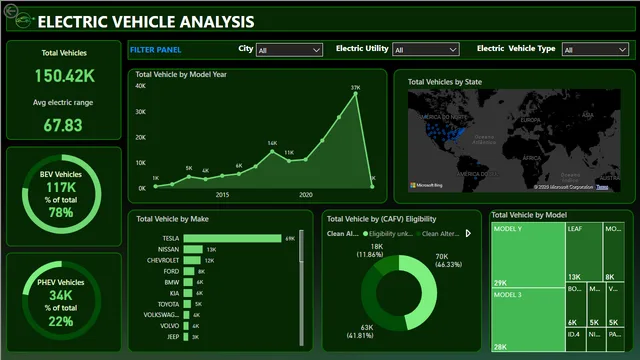
Task: Click the Eligibility unk... legend entry
Action: (x=388, y=234)
